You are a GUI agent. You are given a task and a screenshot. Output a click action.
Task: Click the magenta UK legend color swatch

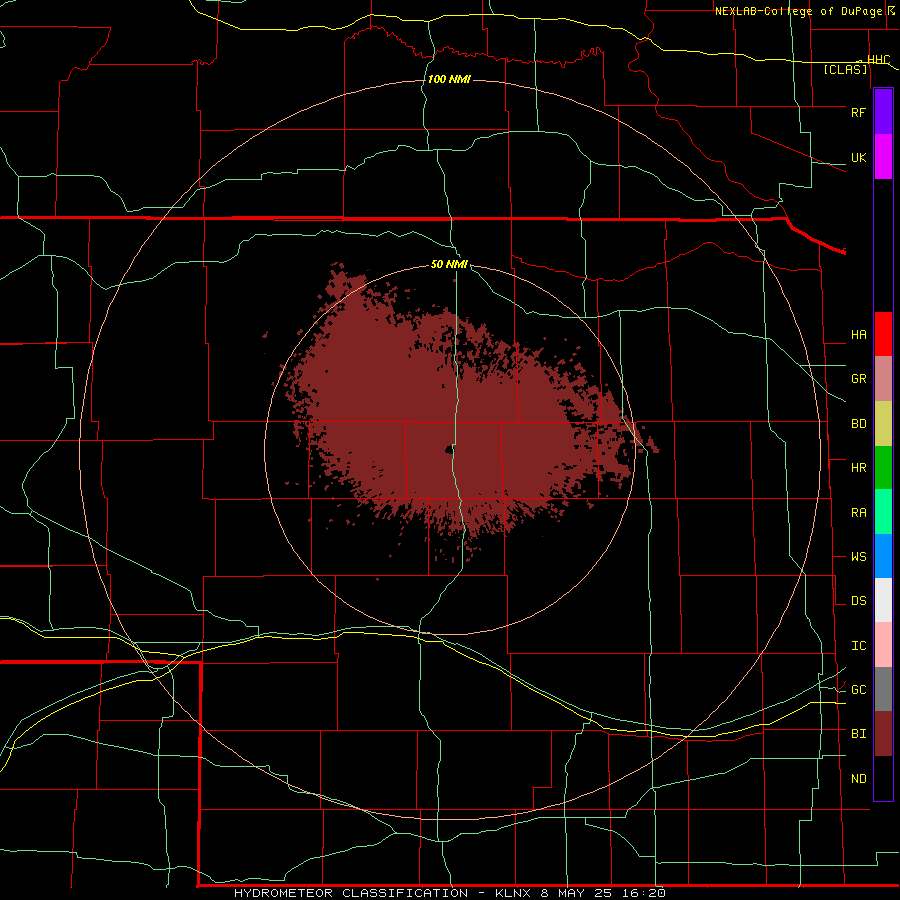(x=883, y=157)
